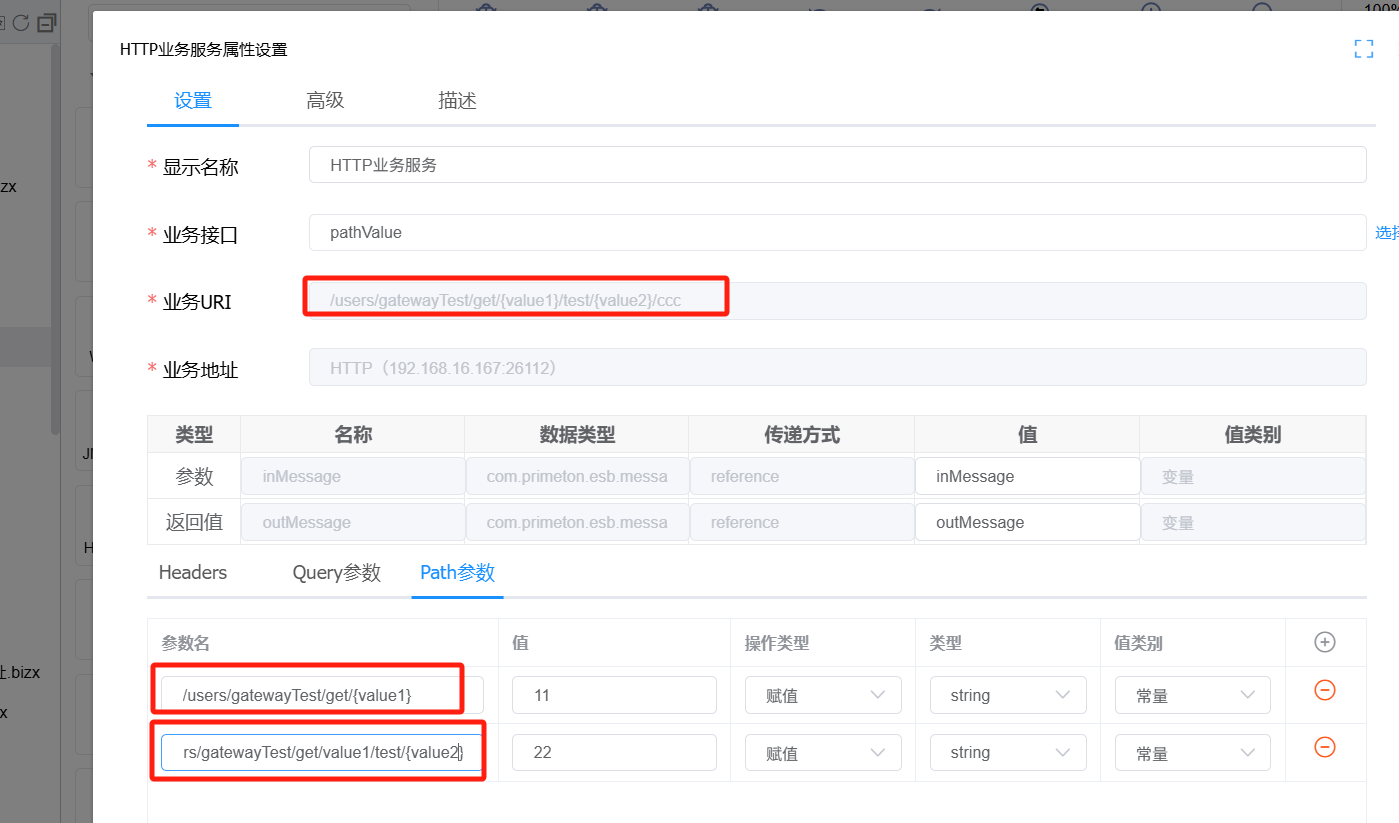
Task: Click the value field containing 11
Action: 613,695
